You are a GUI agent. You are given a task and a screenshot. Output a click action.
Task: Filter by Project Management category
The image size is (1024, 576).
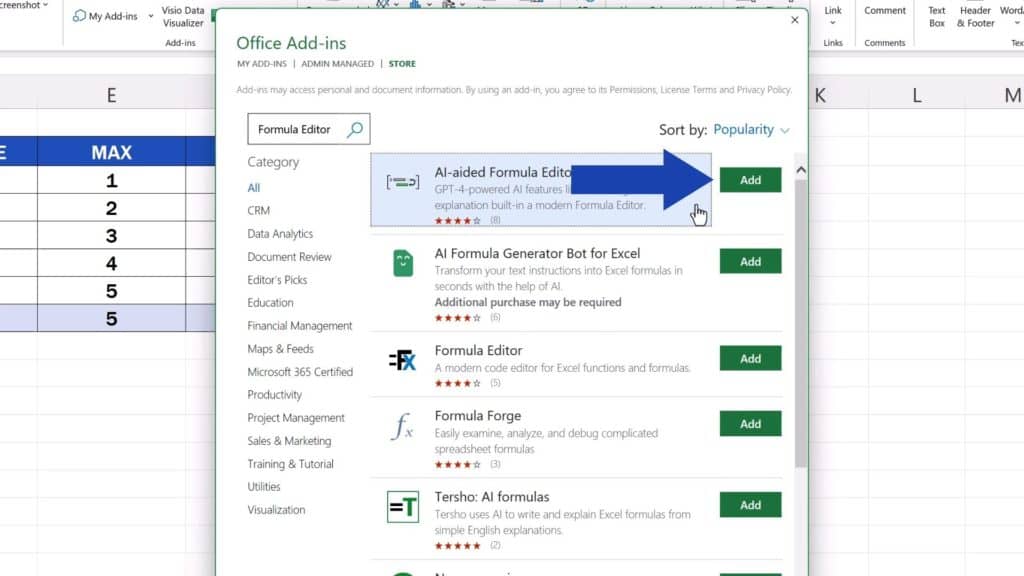click(296, 417)
